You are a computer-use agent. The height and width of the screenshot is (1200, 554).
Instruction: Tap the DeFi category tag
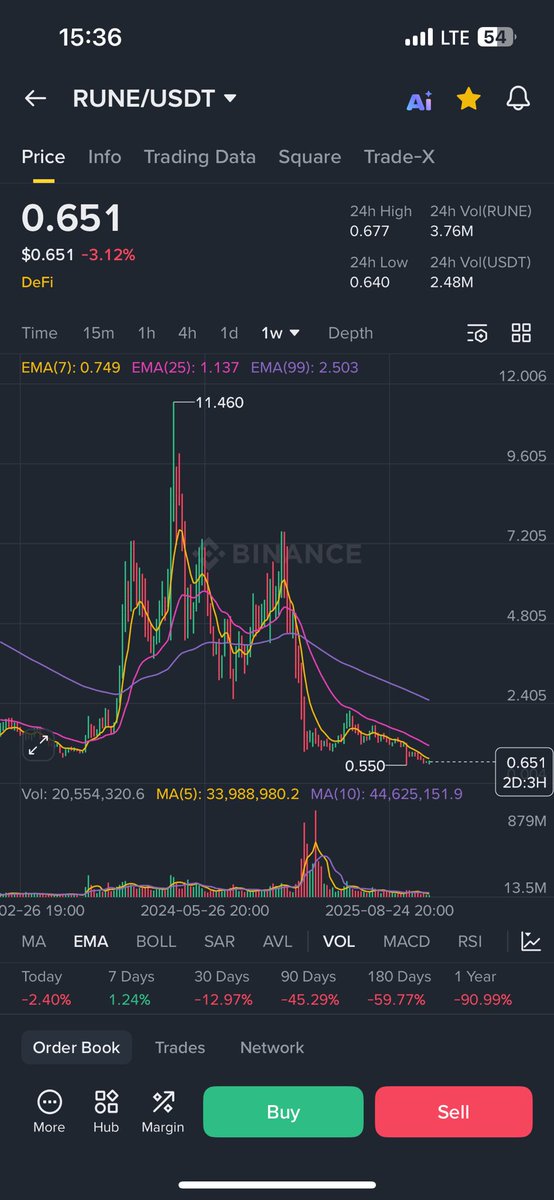pos(37,283)
